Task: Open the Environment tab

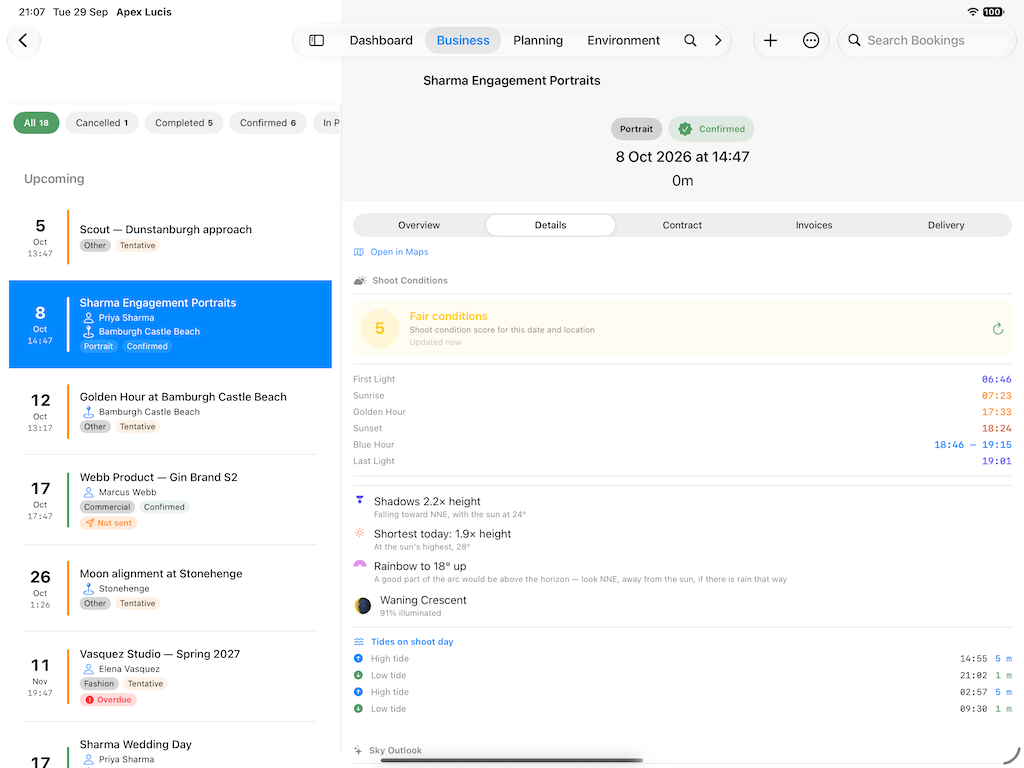Action: pos(624,40)
